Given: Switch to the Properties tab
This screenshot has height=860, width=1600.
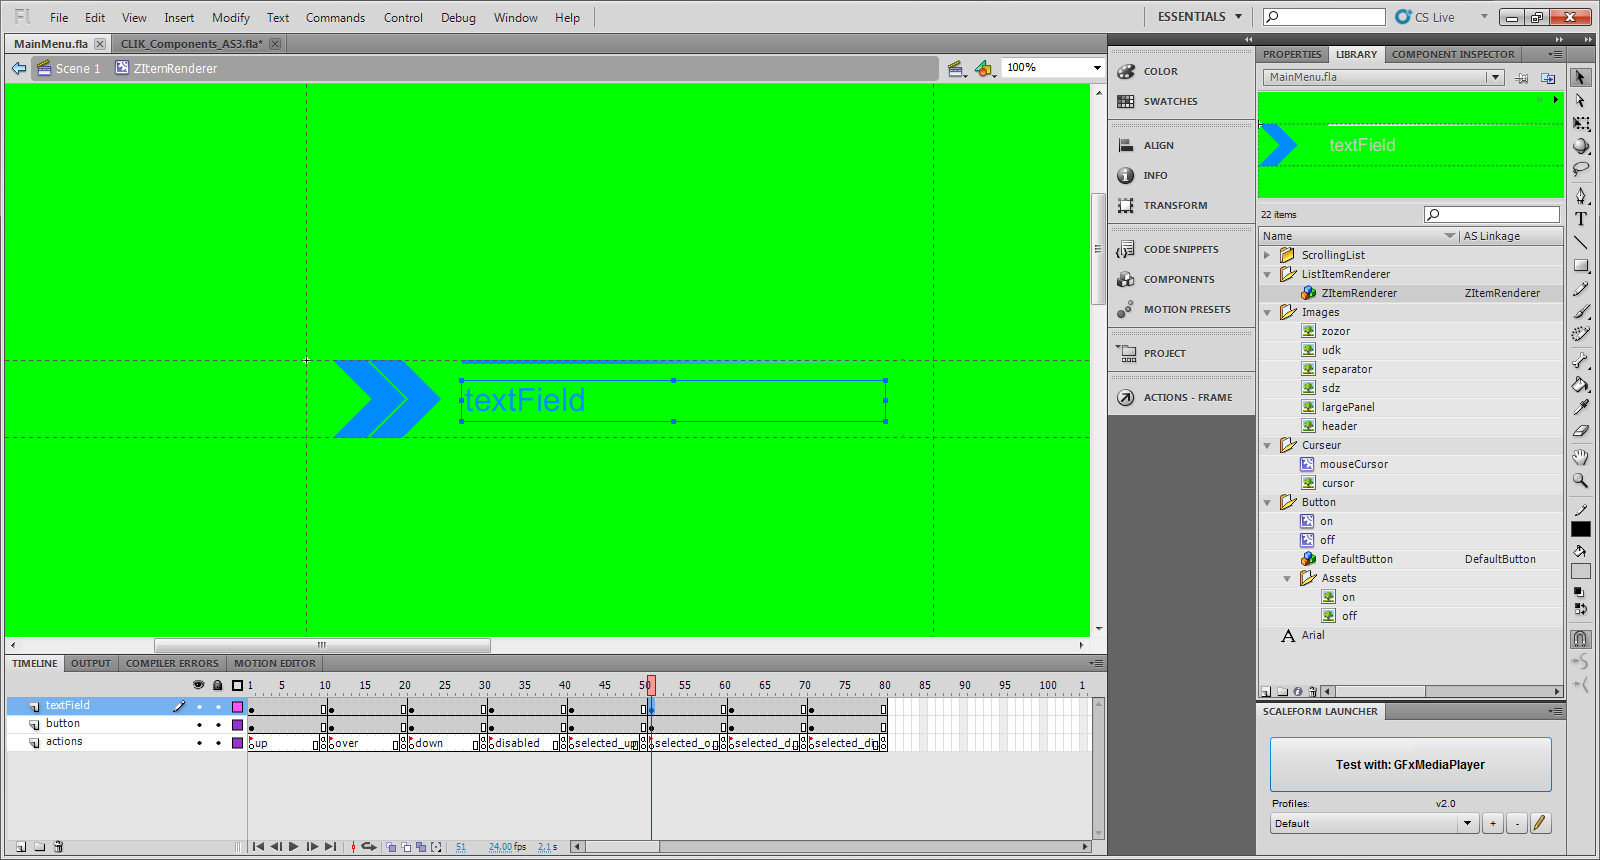Looking at the screenshot, I should 1292,55.
